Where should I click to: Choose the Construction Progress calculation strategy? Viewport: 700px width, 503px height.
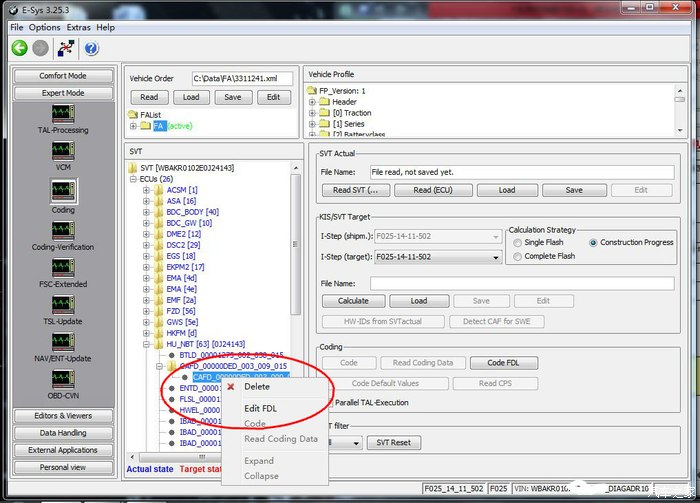[594, 243]
